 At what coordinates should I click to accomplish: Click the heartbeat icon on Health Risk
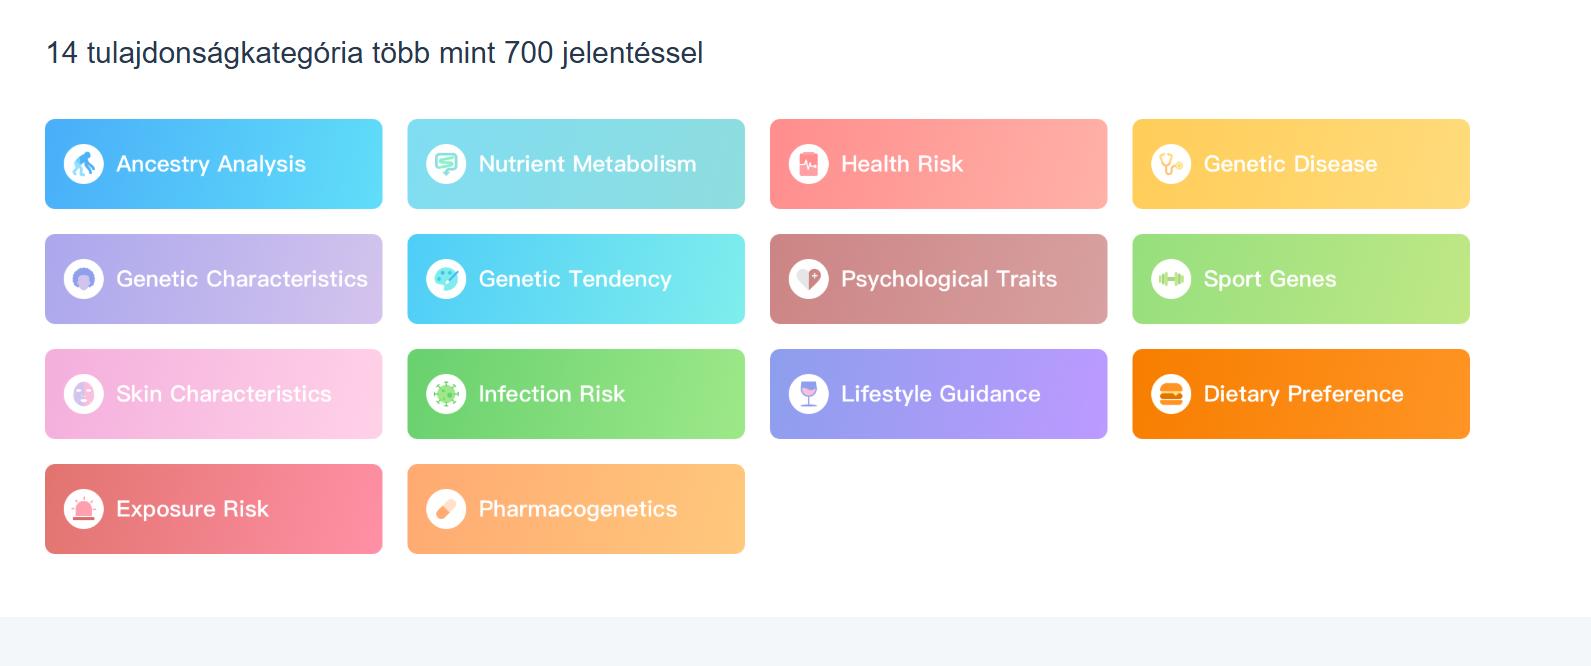809,164
